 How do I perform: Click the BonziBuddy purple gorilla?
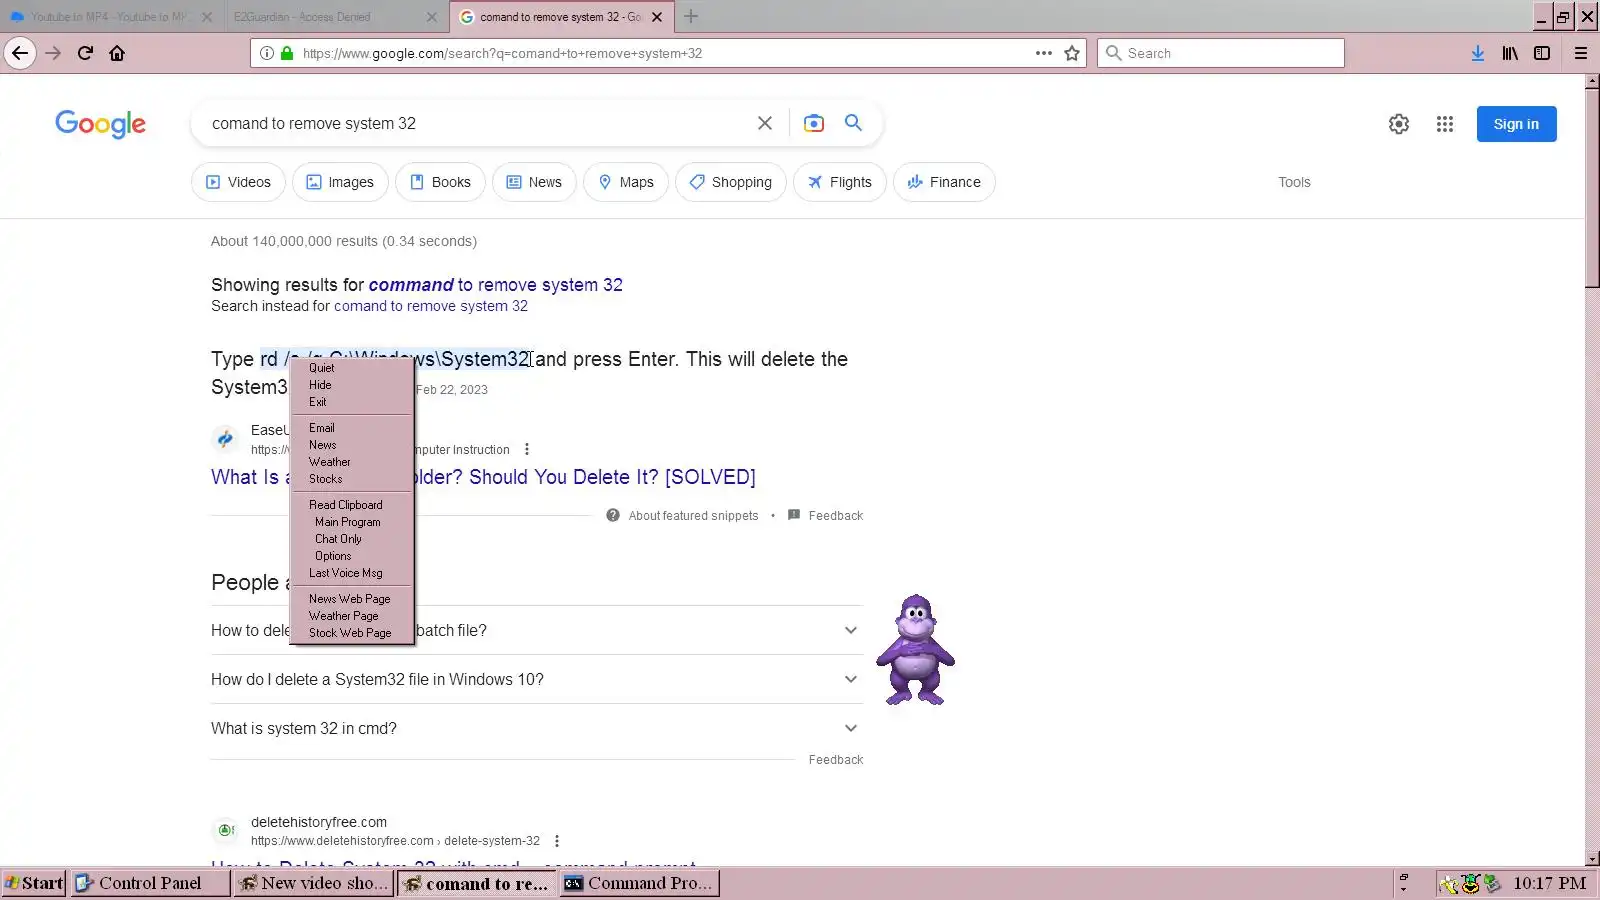[915, 650]
